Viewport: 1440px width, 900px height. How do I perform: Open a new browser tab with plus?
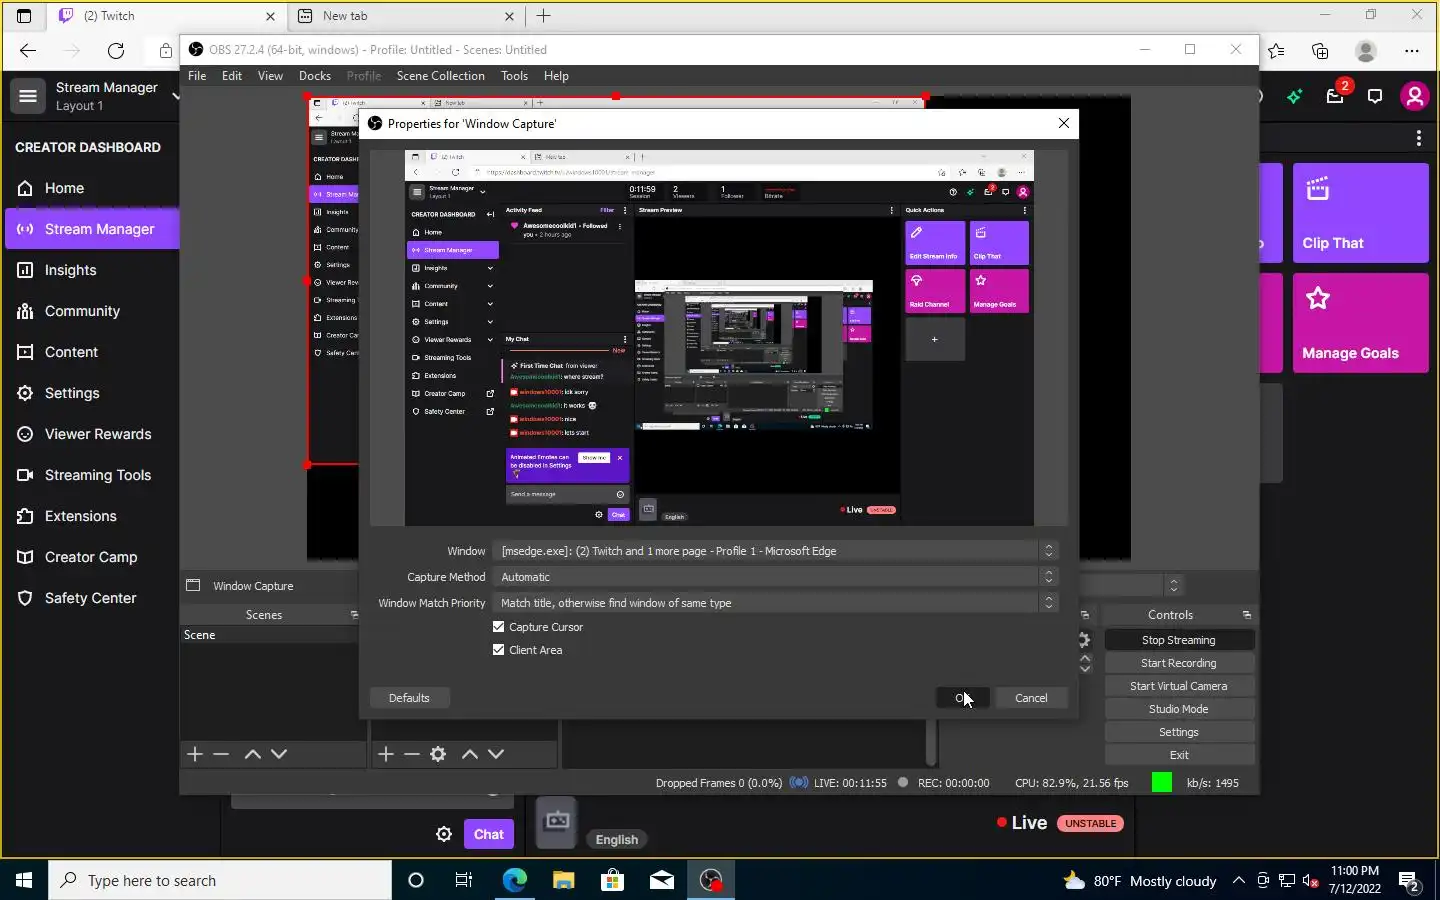[x=544, y=16]
